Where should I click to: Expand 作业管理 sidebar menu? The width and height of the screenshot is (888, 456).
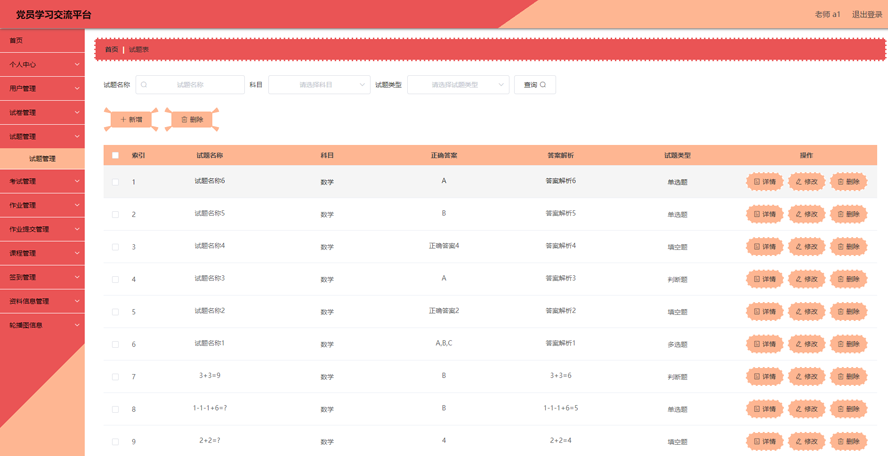pyautogui.click(x=42, y=205)
